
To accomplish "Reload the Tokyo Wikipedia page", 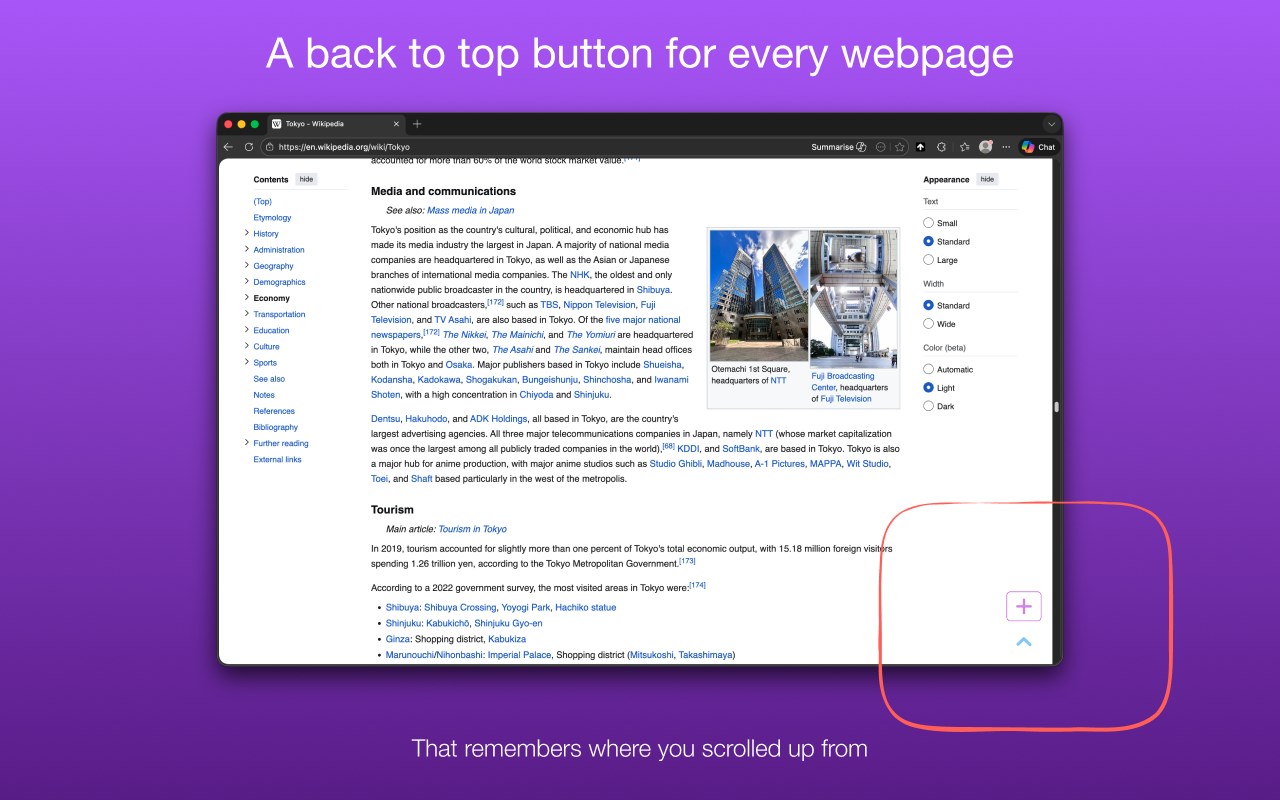I will 249,147.
